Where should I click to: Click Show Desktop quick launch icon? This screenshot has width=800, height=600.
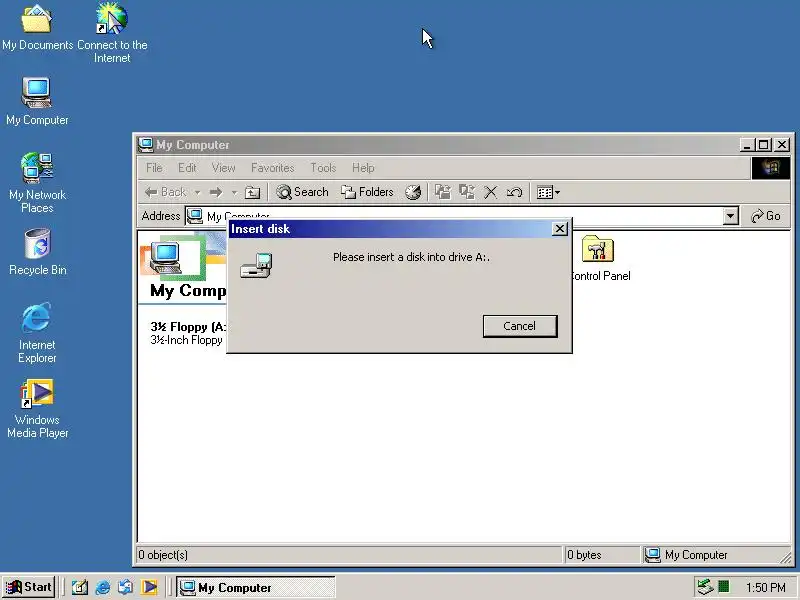tap(79, 587)
